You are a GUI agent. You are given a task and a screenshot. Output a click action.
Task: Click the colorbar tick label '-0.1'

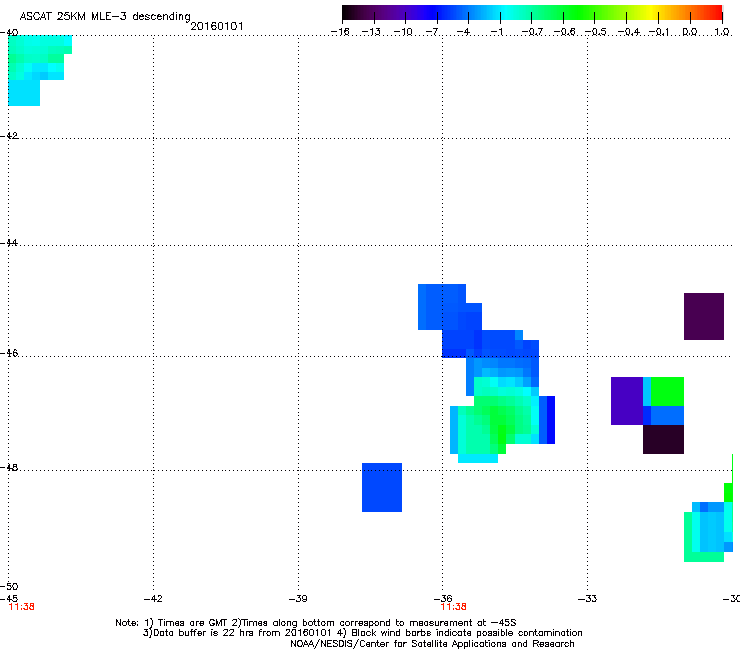pos(658,32)
